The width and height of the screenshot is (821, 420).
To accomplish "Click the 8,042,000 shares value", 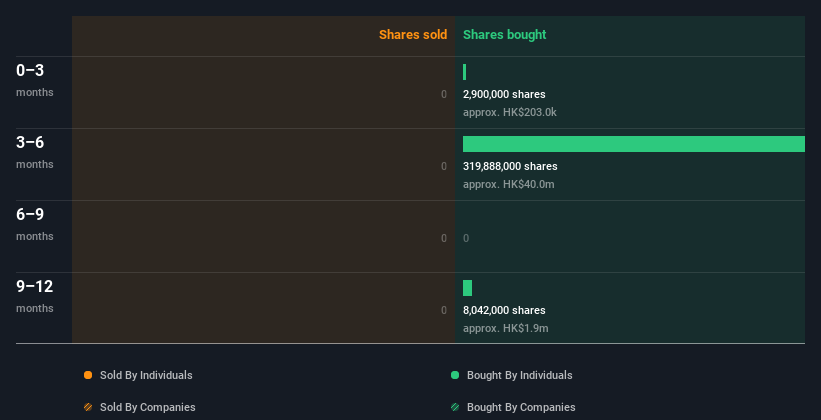I will click(x=504, y=310).
